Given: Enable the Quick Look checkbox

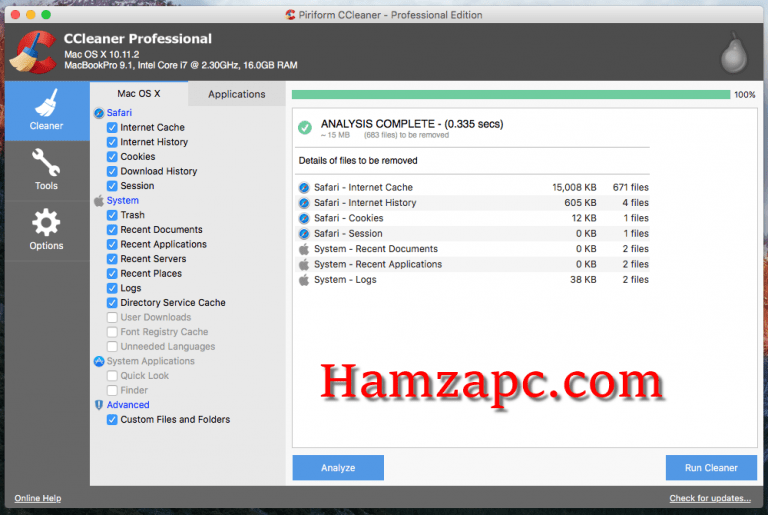Looking at the screenshot, I should point(112,376).
